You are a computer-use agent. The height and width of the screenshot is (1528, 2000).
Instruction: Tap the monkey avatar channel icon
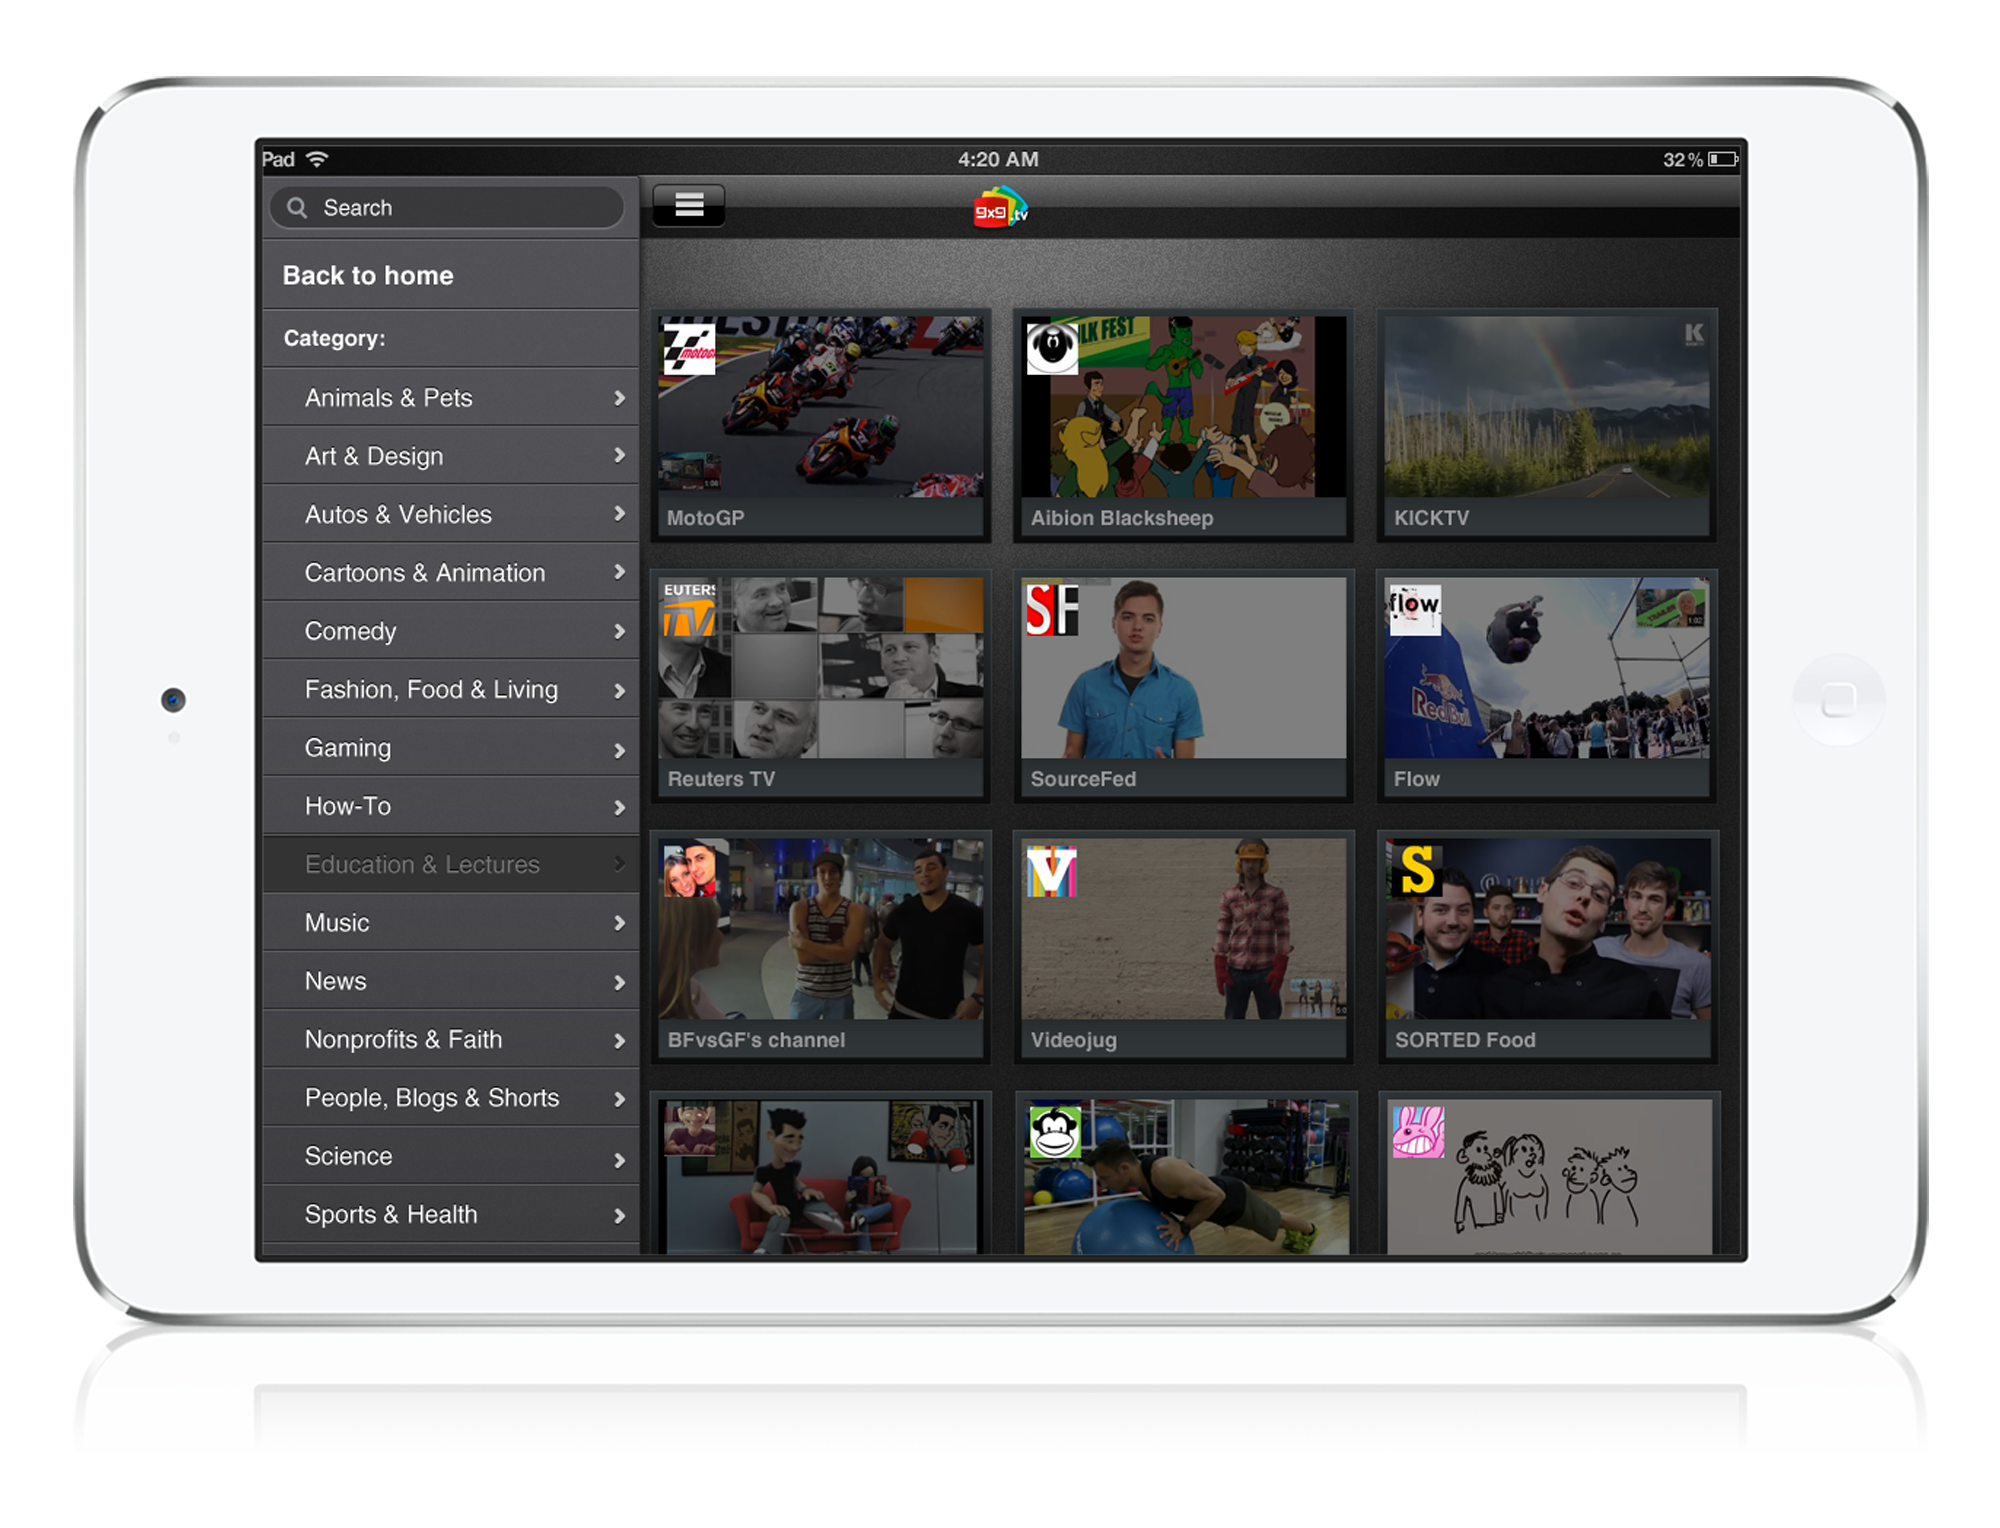(1055, 1132)
